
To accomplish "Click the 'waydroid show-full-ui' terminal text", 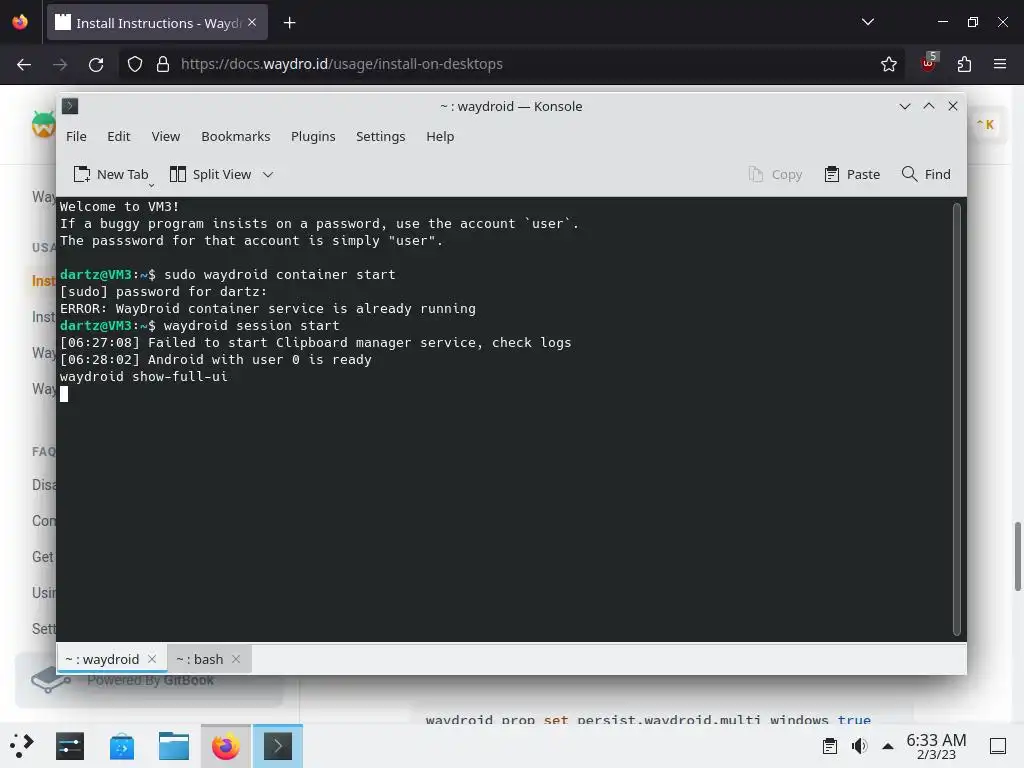I will click(144, 377).
